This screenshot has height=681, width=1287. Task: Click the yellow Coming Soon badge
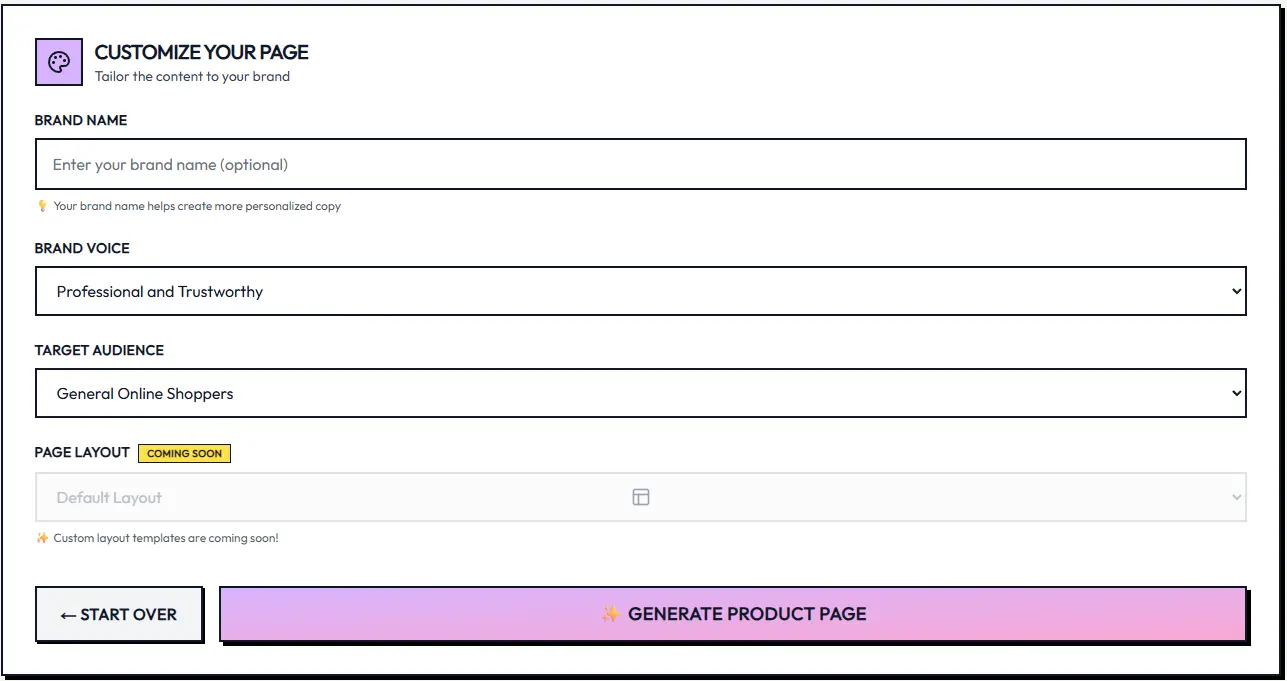(x=185, y=453)
